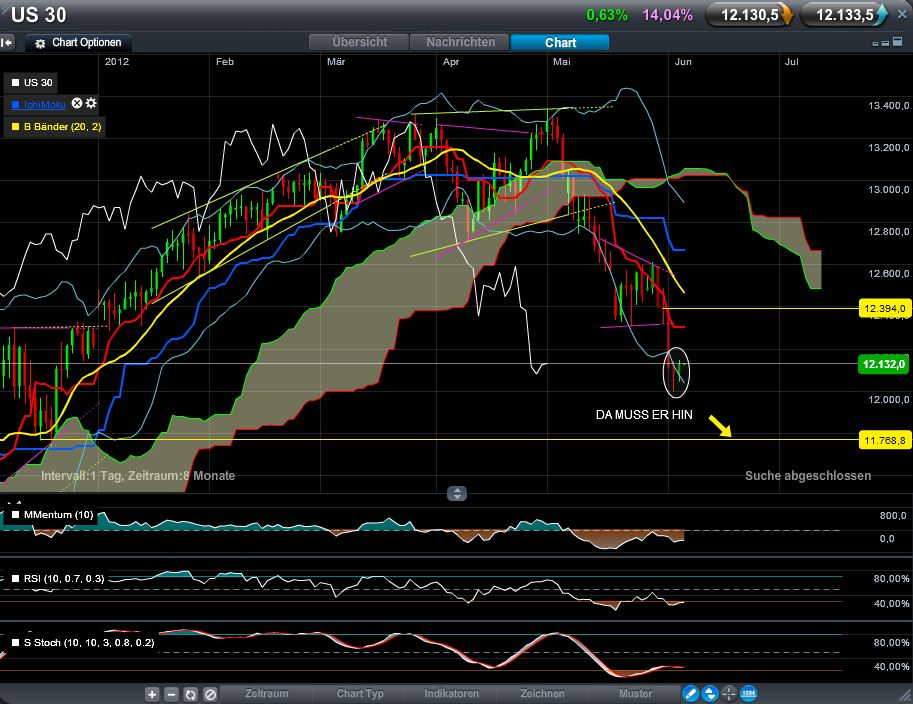The width and height of the screenshot is (913, 704).
Task: Click the green 12.132,0 current price tag
Action: 884,364
